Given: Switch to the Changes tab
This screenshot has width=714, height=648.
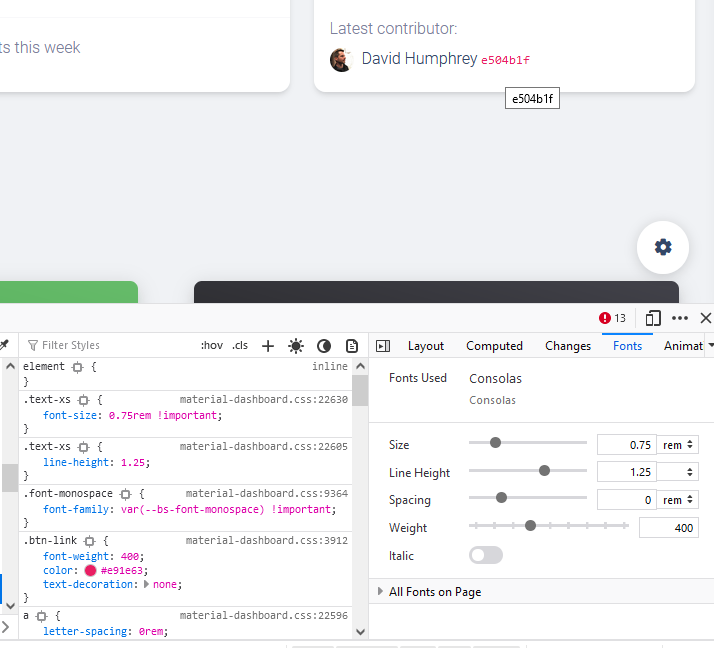Looking at the screenshot, I should (568, 346).
